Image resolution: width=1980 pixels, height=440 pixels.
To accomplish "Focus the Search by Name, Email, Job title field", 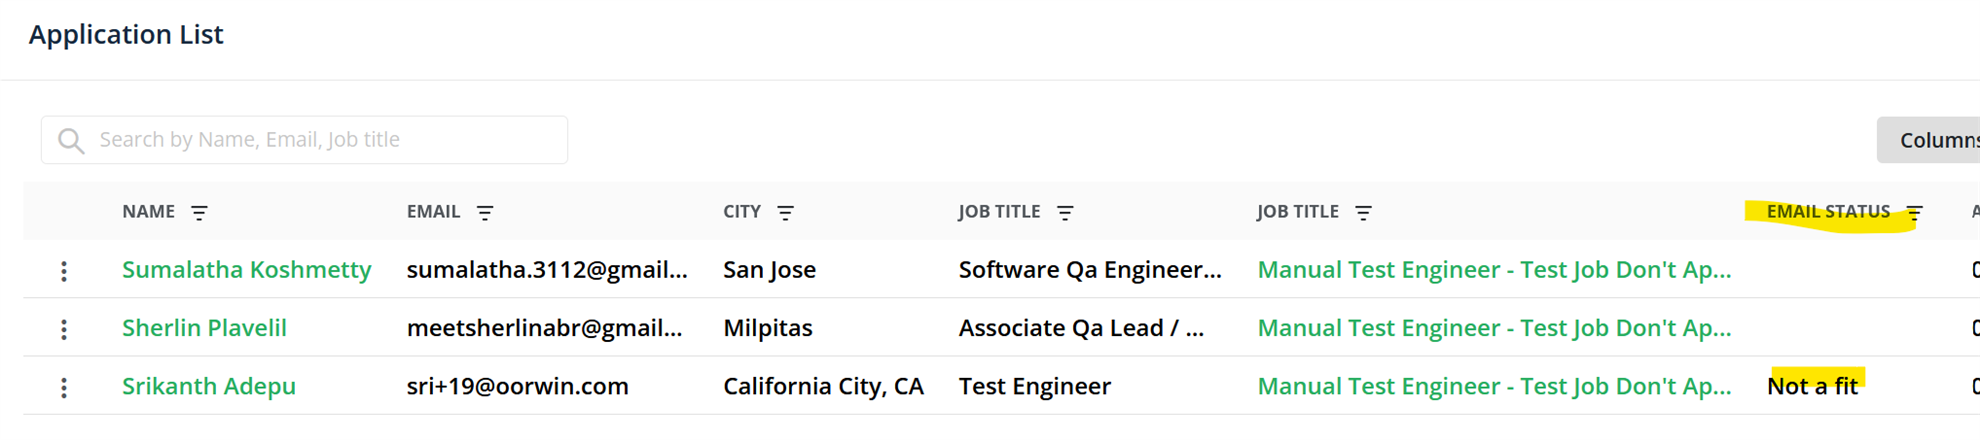I will [x=304, y=140].
